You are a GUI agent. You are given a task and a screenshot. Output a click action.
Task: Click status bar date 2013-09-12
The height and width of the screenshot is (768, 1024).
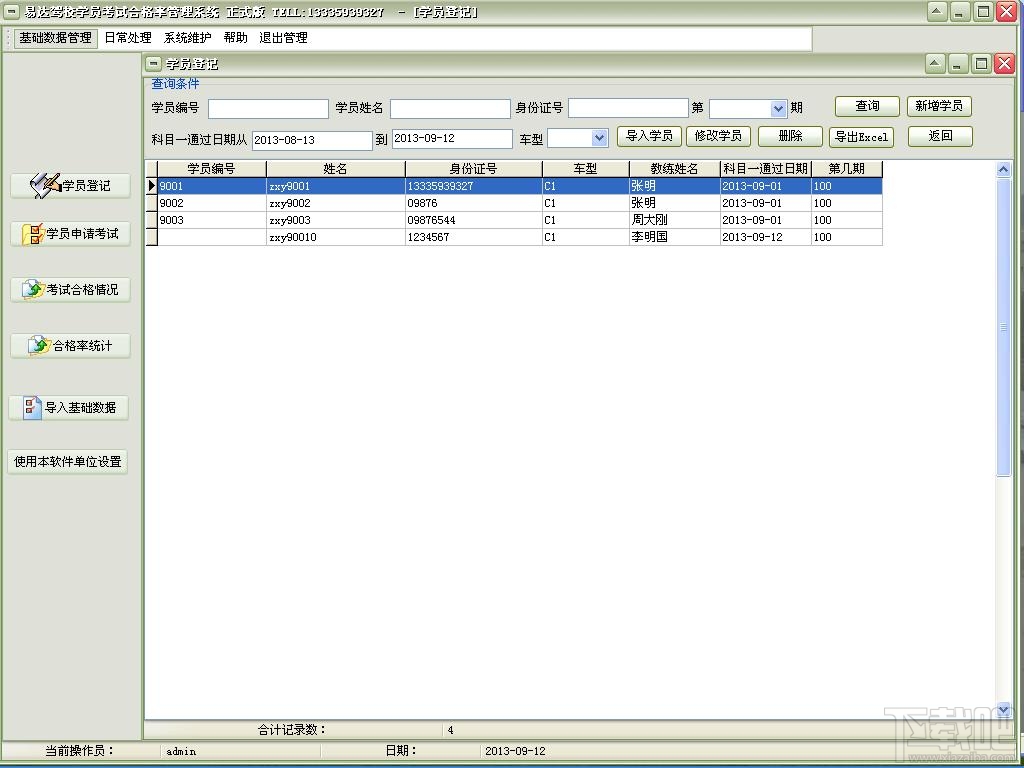click(515, 751)
